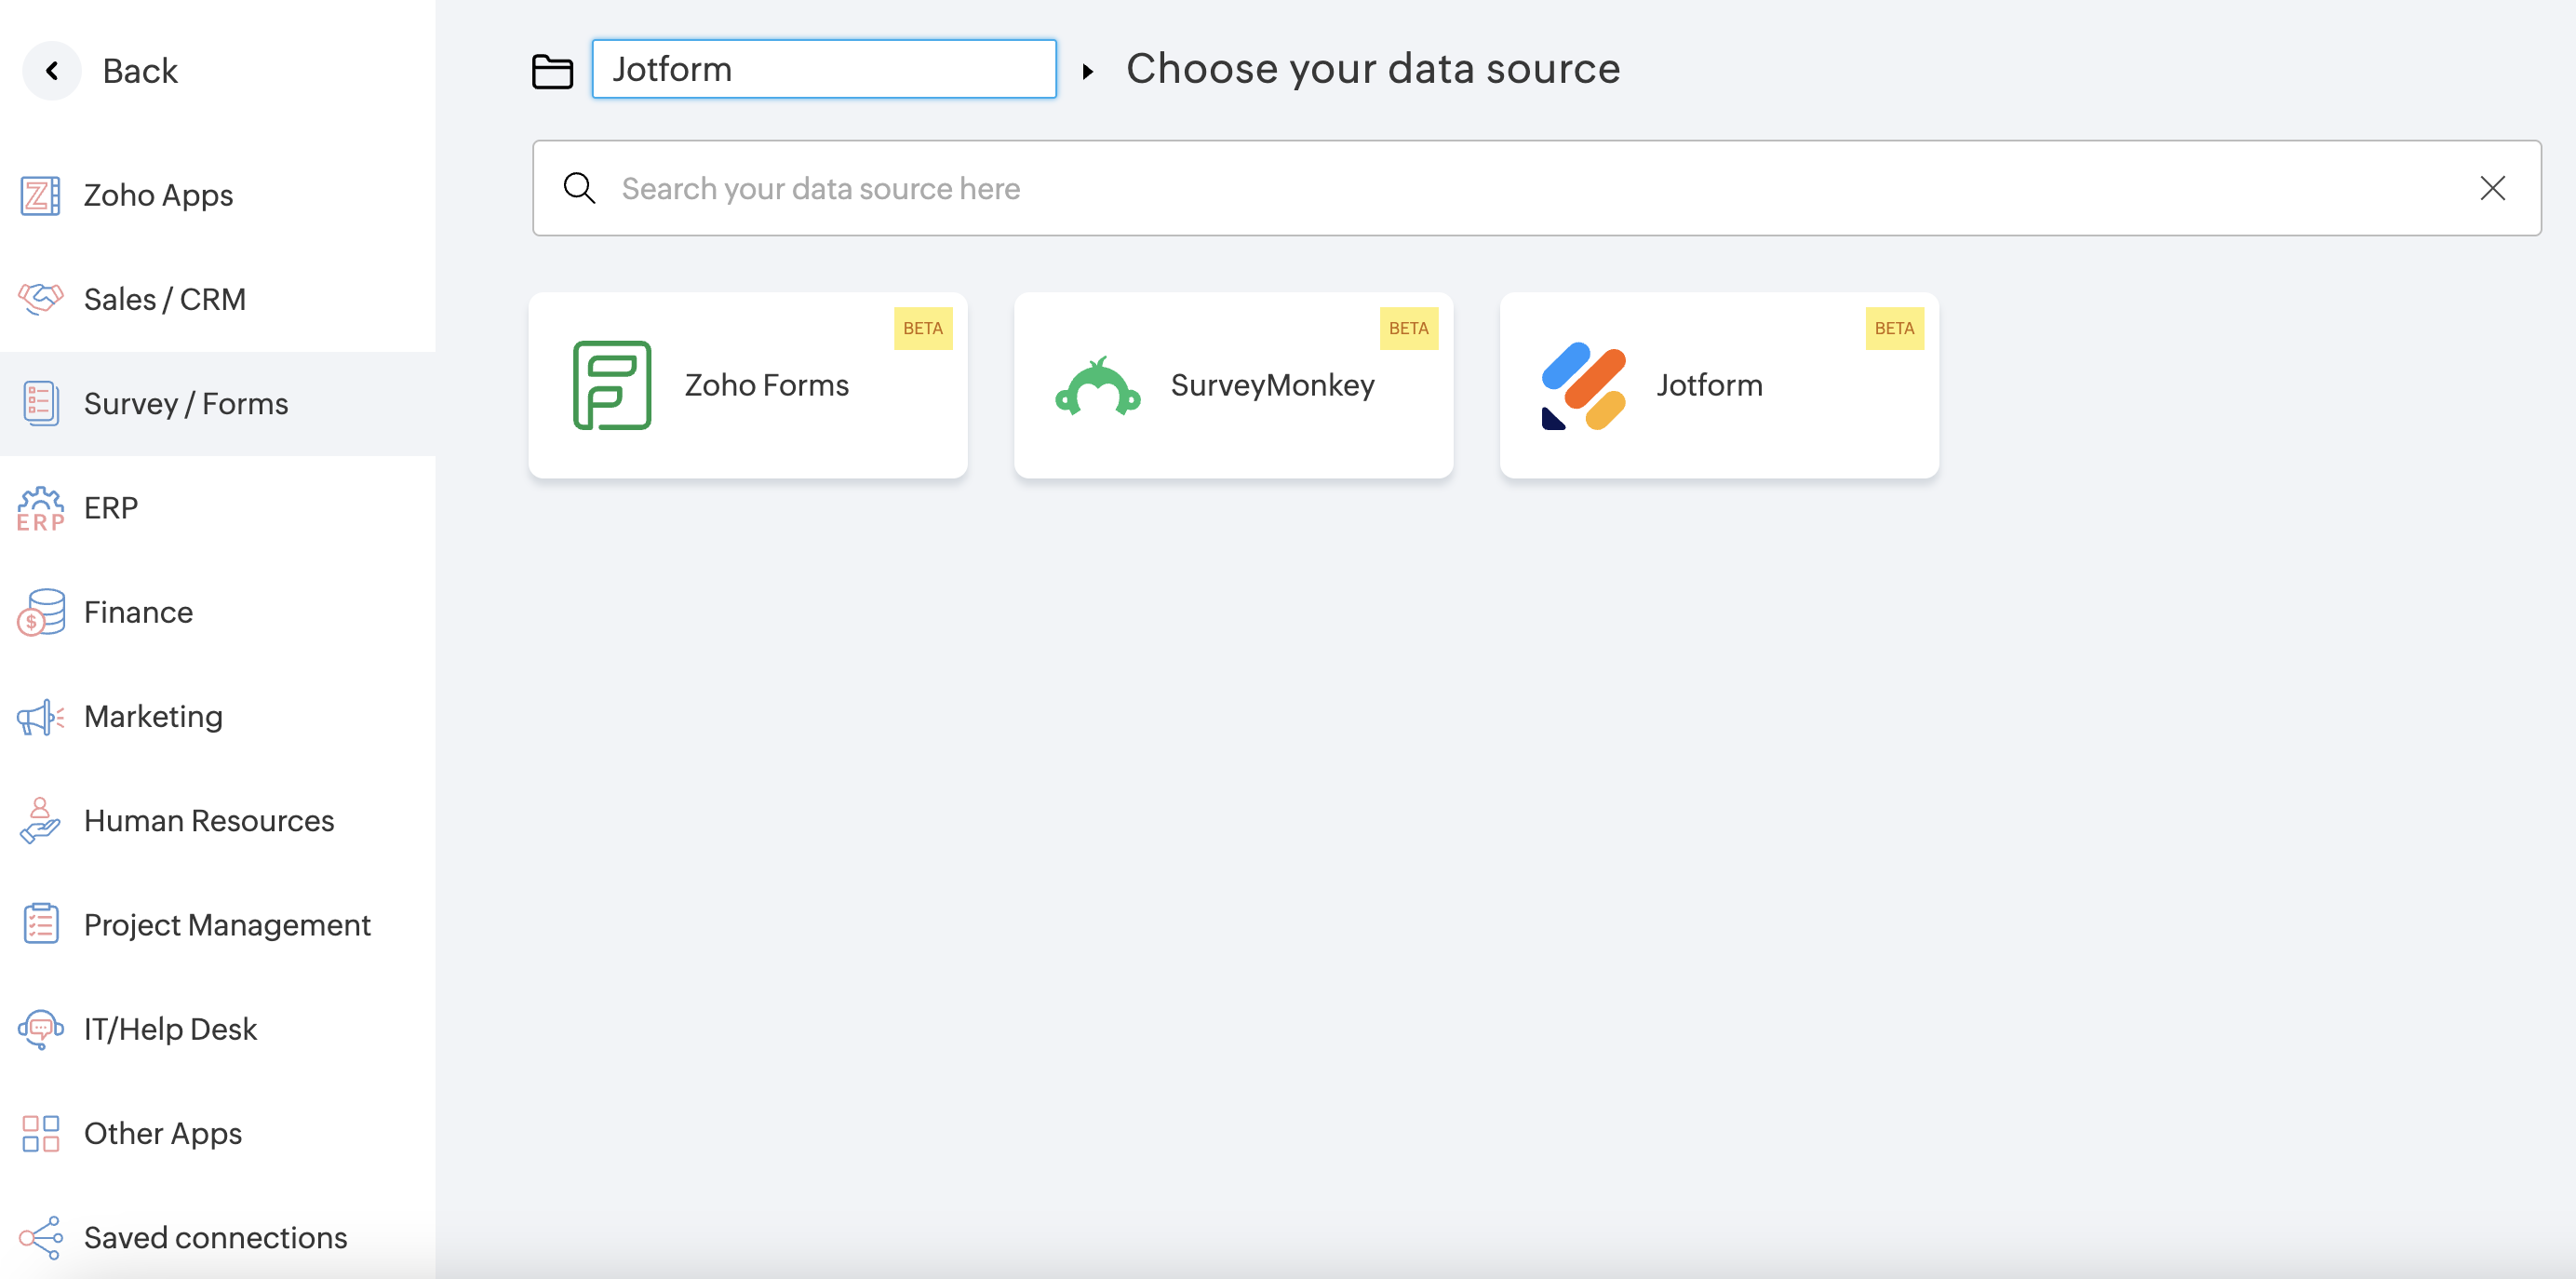Edit the Jotform workspace name field
2576x1279 pixels.
823,69
